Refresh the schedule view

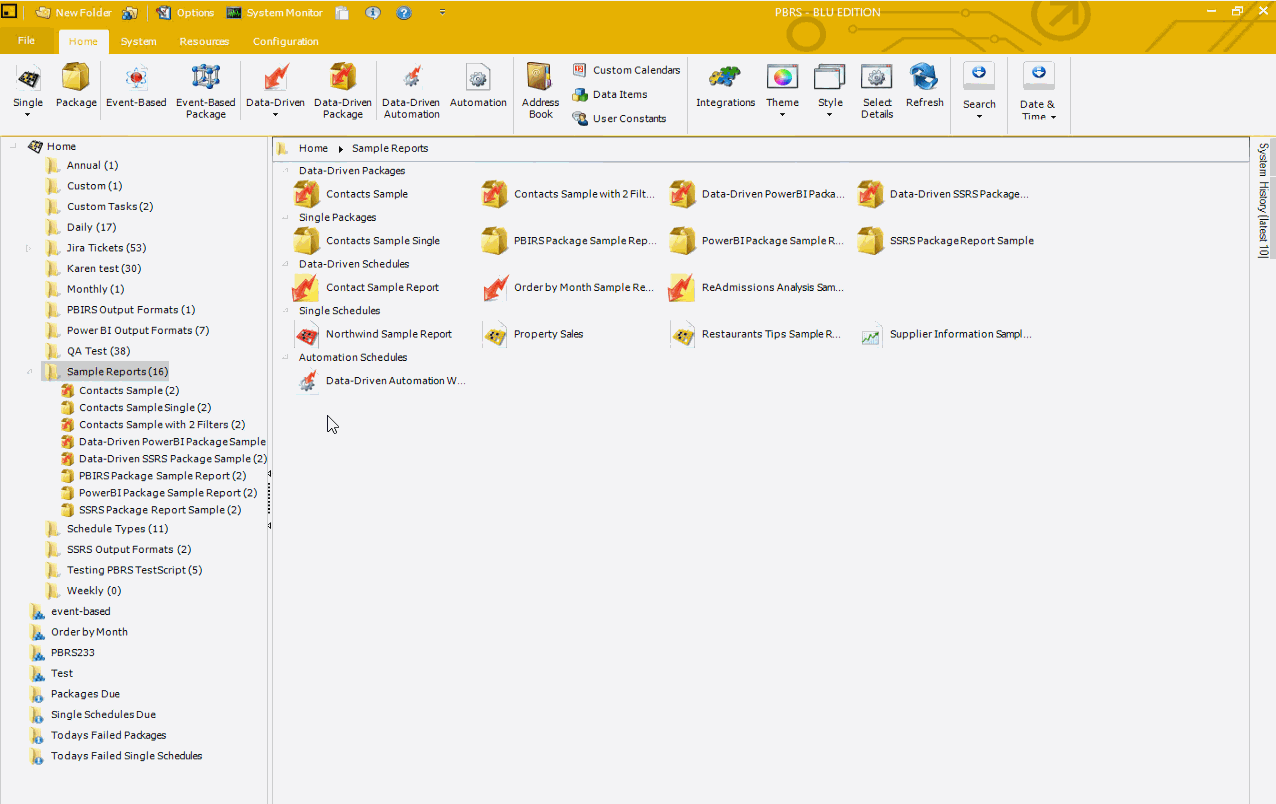point(924,84)
